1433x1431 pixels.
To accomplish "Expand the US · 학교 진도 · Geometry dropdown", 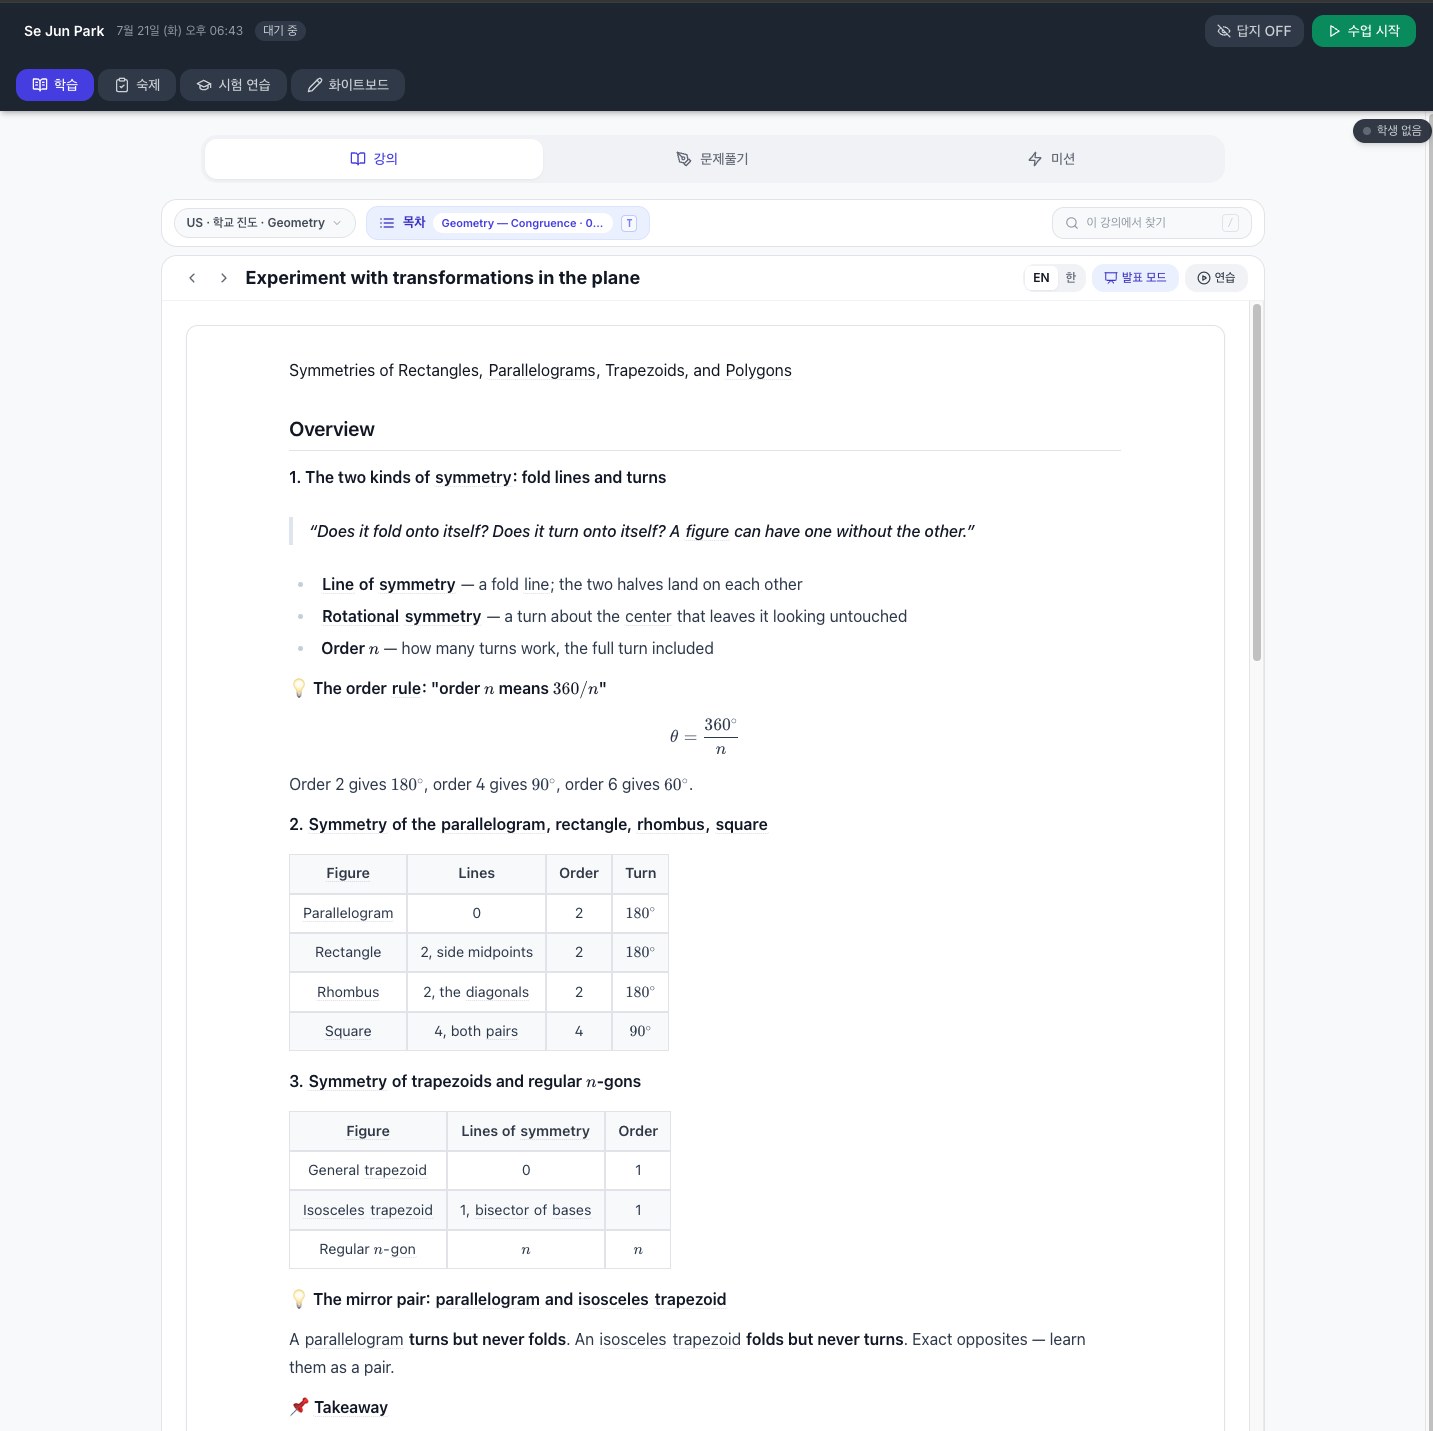I will (264, 223).
